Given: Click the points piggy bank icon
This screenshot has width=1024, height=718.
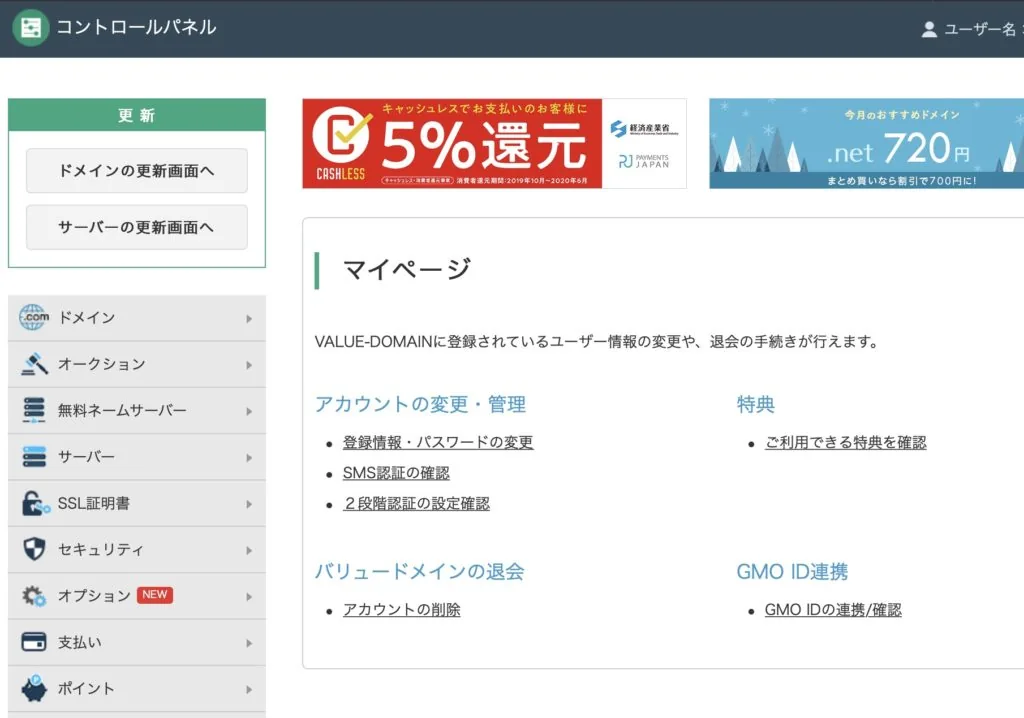Looking at the screenshot, I should (34, 689).
